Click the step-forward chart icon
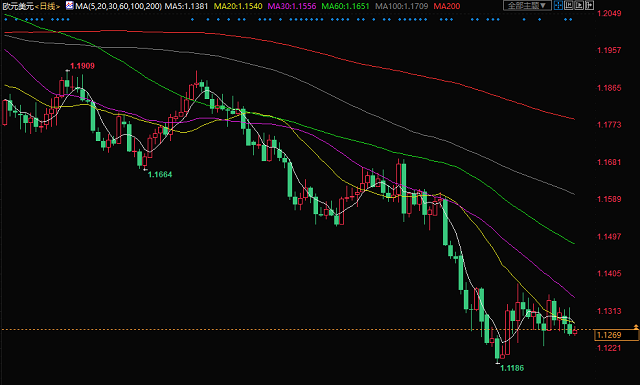This screenshot has width=640, height=385. click(589, 5)
